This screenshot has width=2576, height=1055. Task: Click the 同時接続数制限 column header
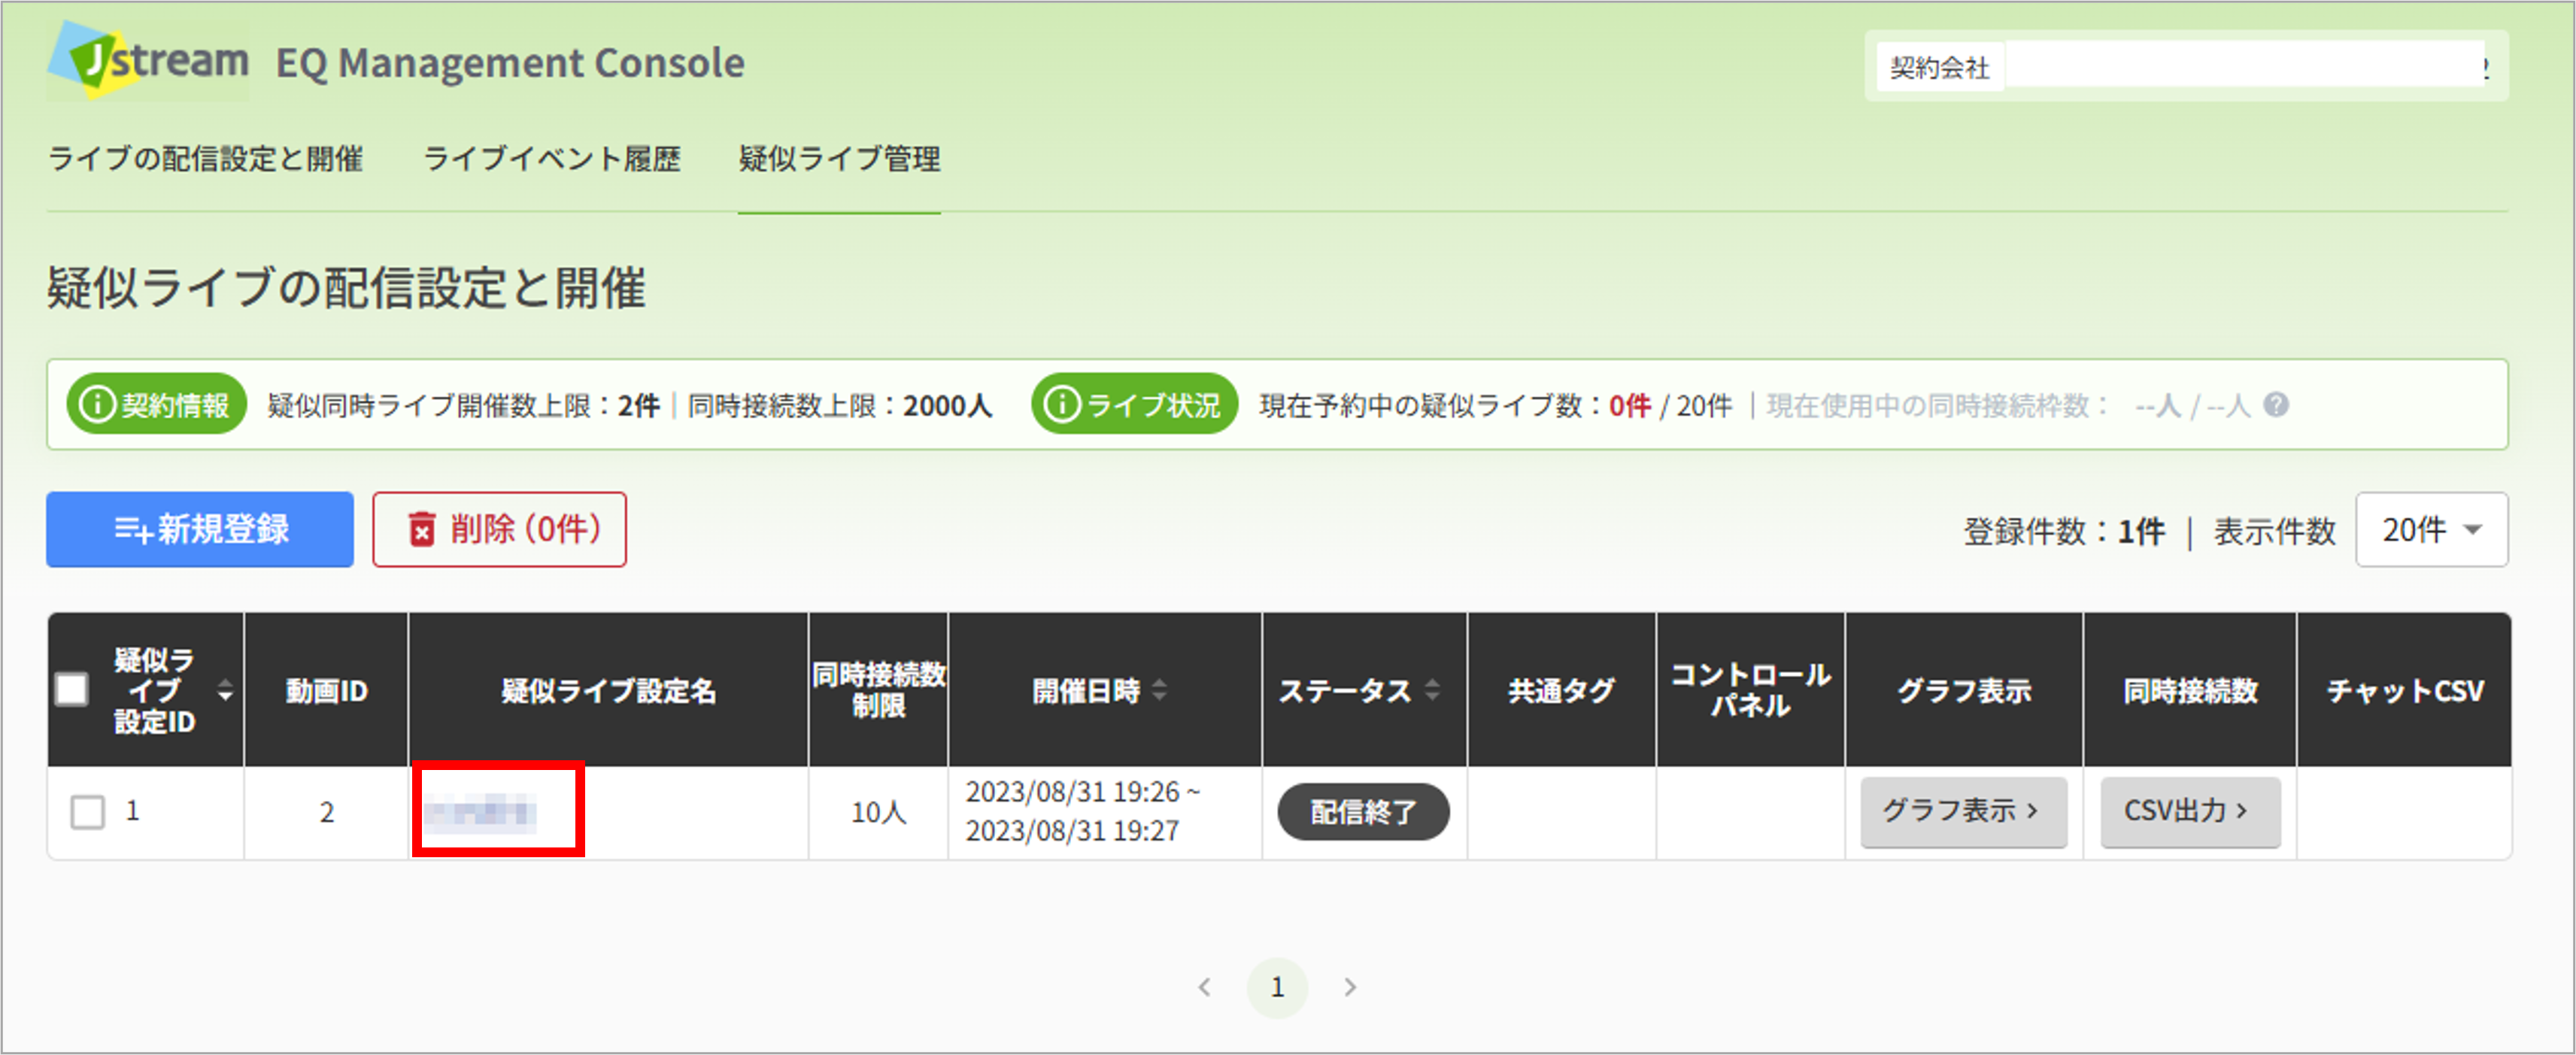tap(878, 690)
